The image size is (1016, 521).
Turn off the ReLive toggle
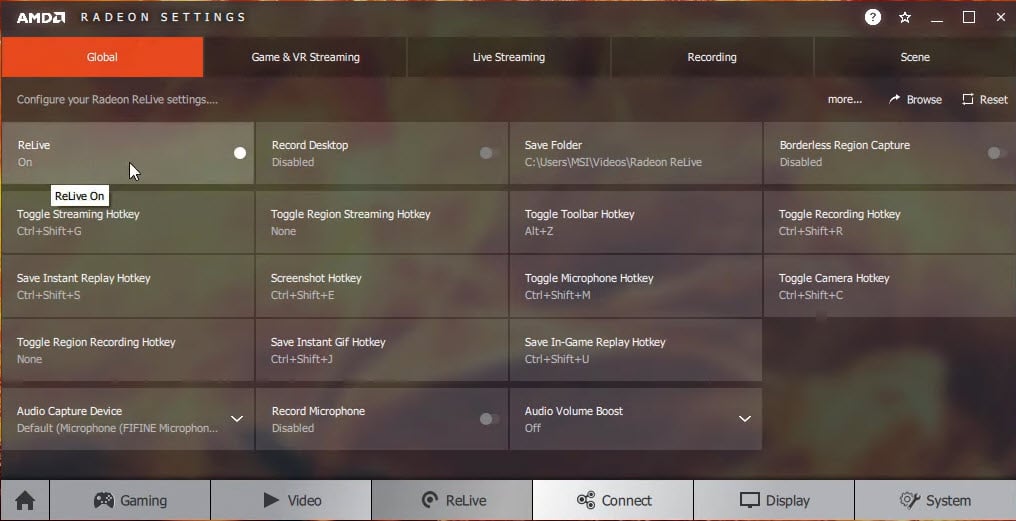(x=239, y=153)
